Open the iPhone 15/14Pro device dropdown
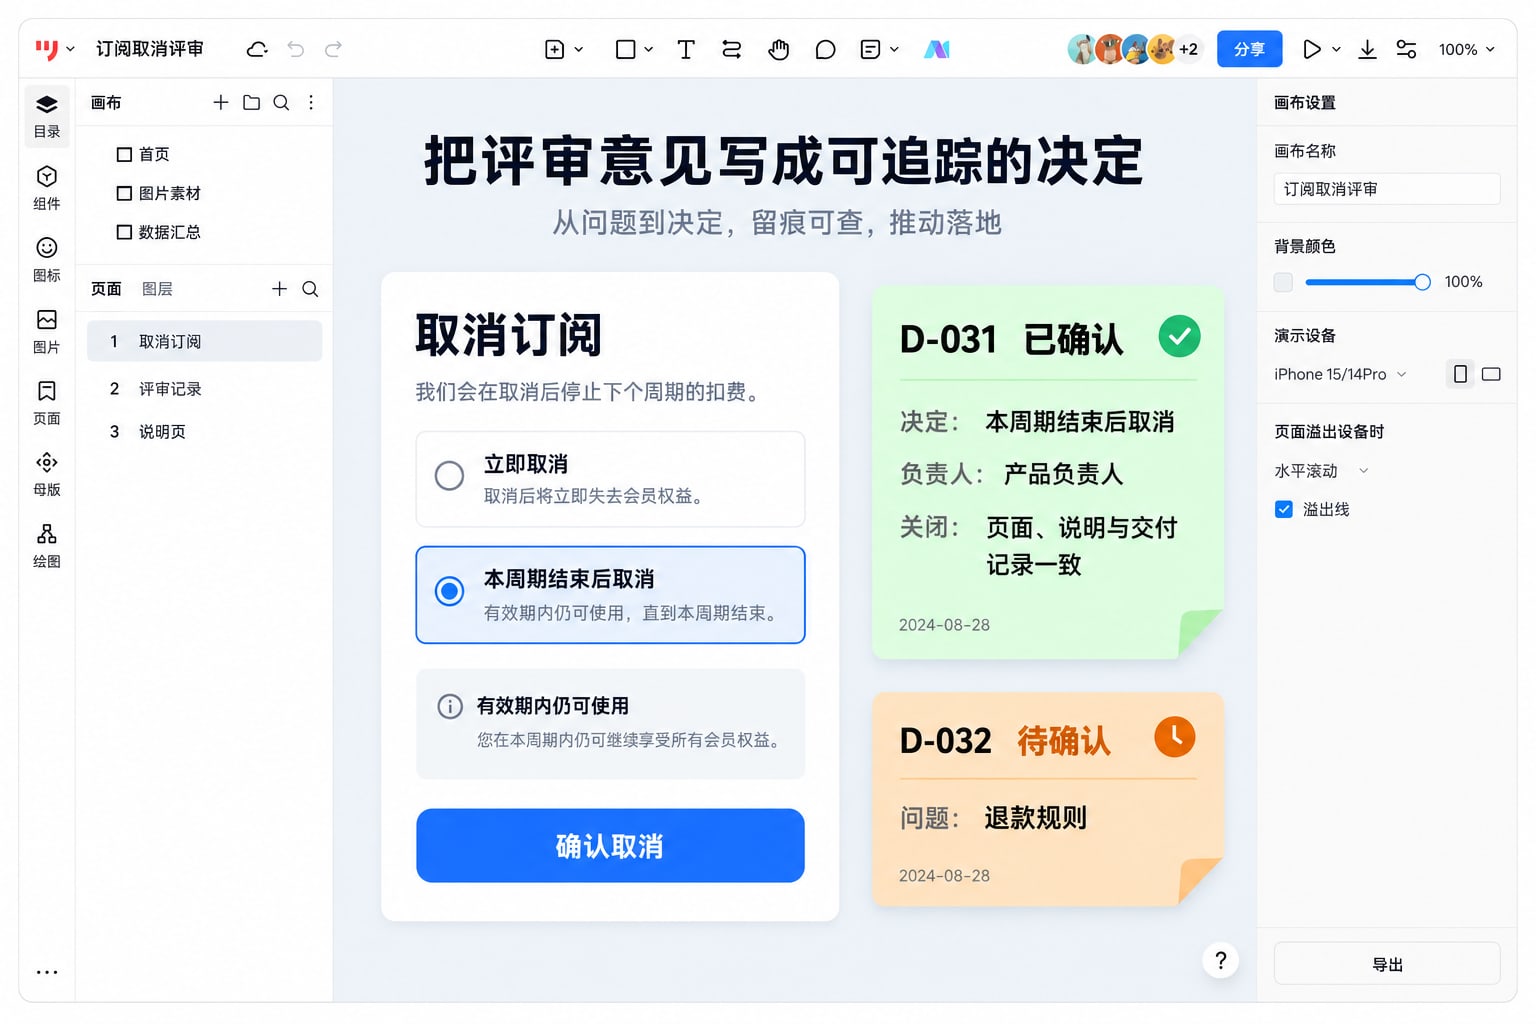Screen dimensions: 1536x1024 [x=1340, y=374]
